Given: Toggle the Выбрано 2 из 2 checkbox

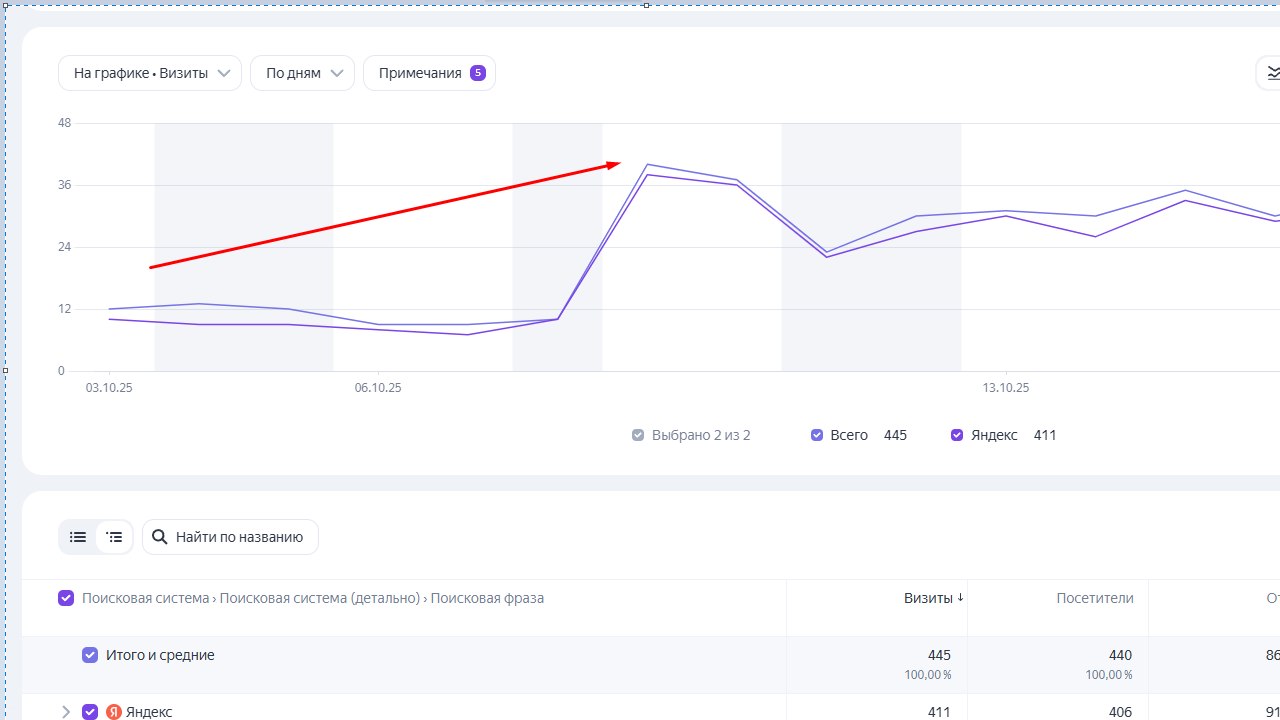Looking at the screenshot, I should (x=638, y=435).
